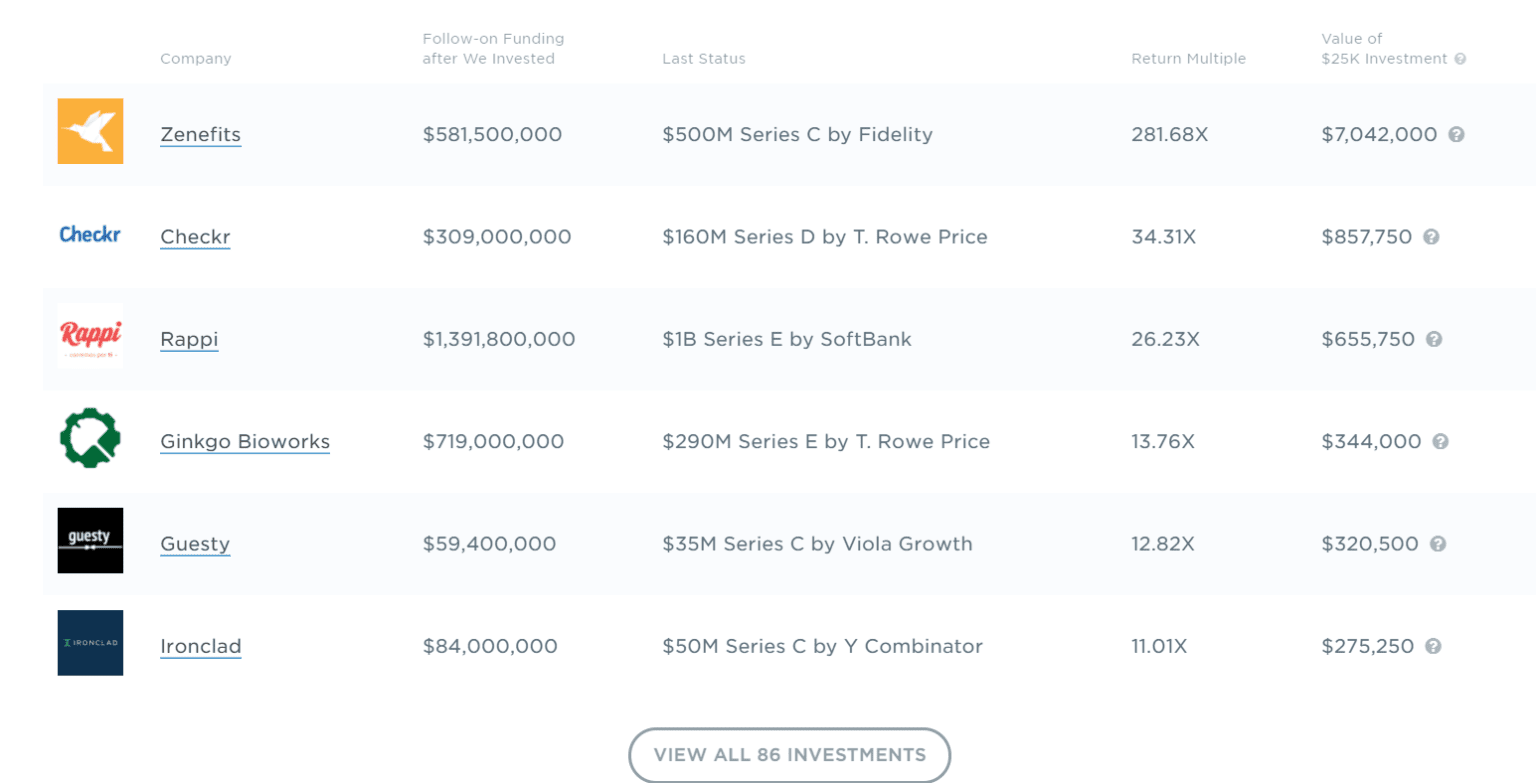This screenshot has width=1536, height=783.
Task: Open help for Value of $25K Investment header
Action: pyautogui.click(x=1461, y=58)
